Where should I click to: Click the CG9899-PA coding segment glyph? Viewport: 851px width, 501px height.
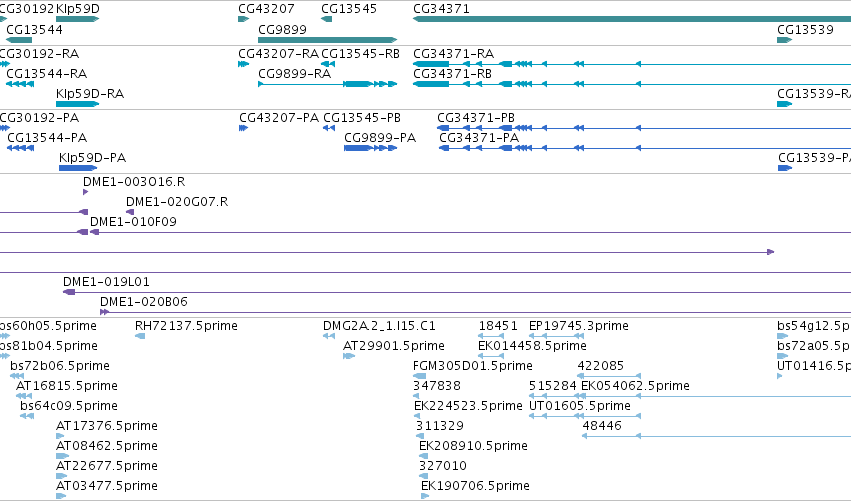pos(371,148)
